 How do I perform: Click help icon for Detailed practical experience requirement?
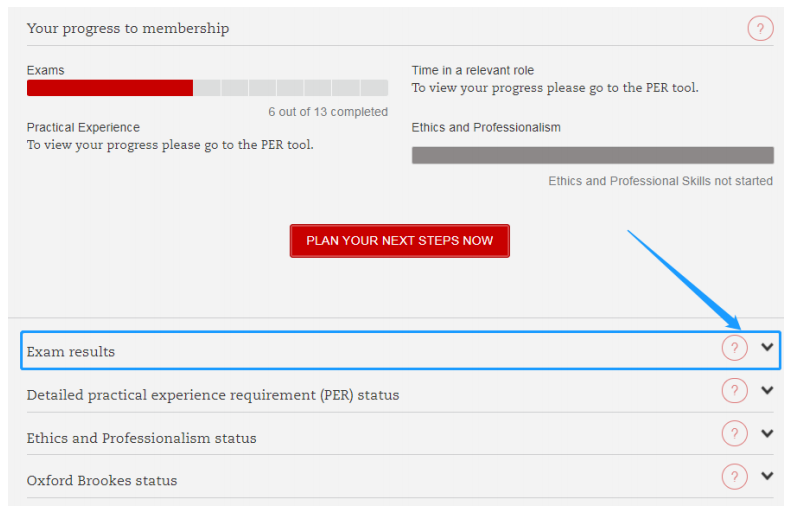tap(734, 391)
